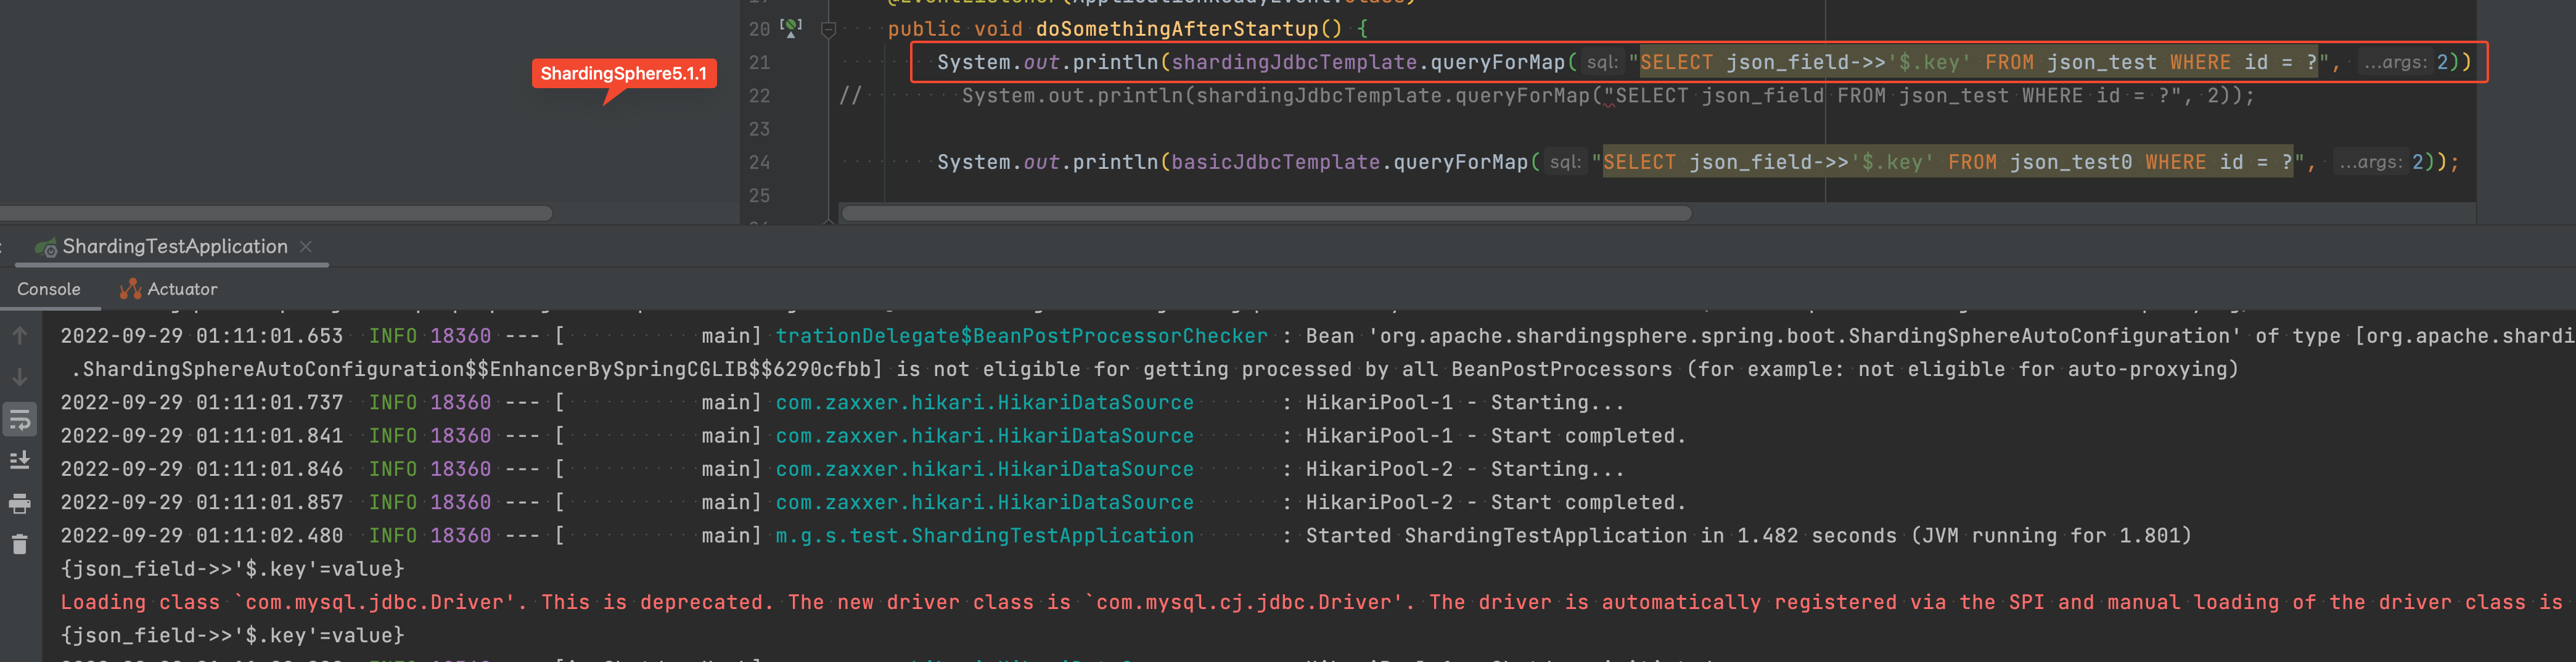Click line number 22 in the gutter
This screenshot has height=662, width=2576.
click(759, 95)
